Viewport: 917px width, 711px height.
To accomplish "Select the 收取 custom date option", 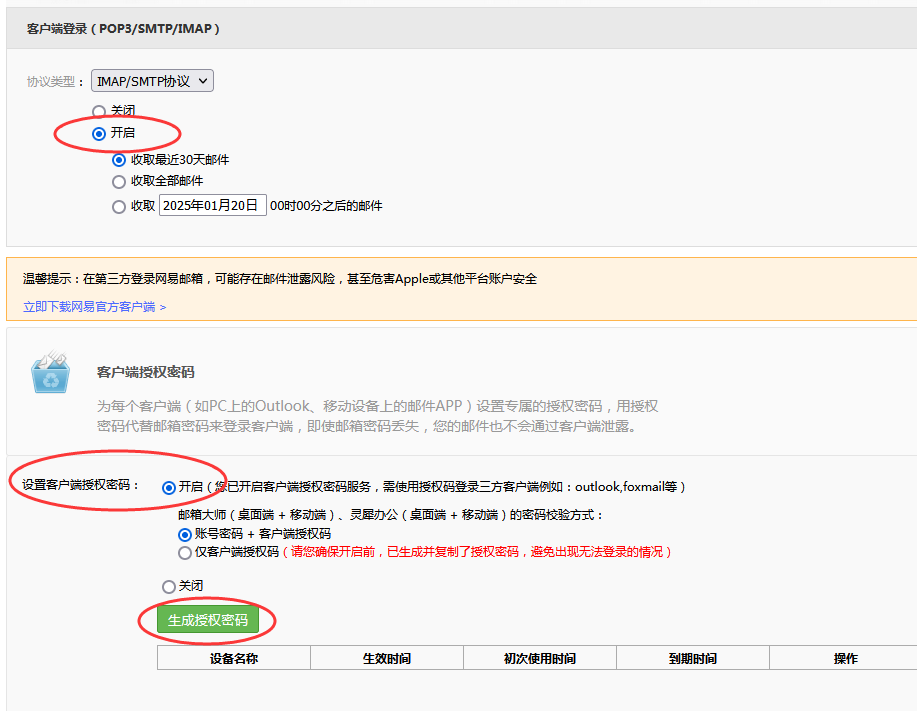I will tap(120, 205).
